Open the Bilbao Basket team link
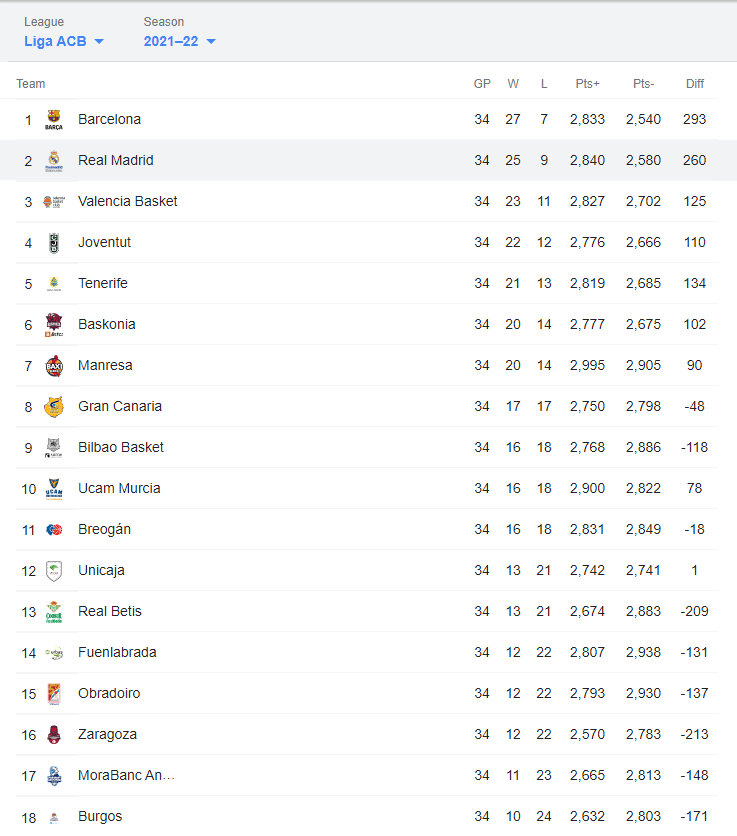Viewport: 737px width, 836px height. (121, 447)
